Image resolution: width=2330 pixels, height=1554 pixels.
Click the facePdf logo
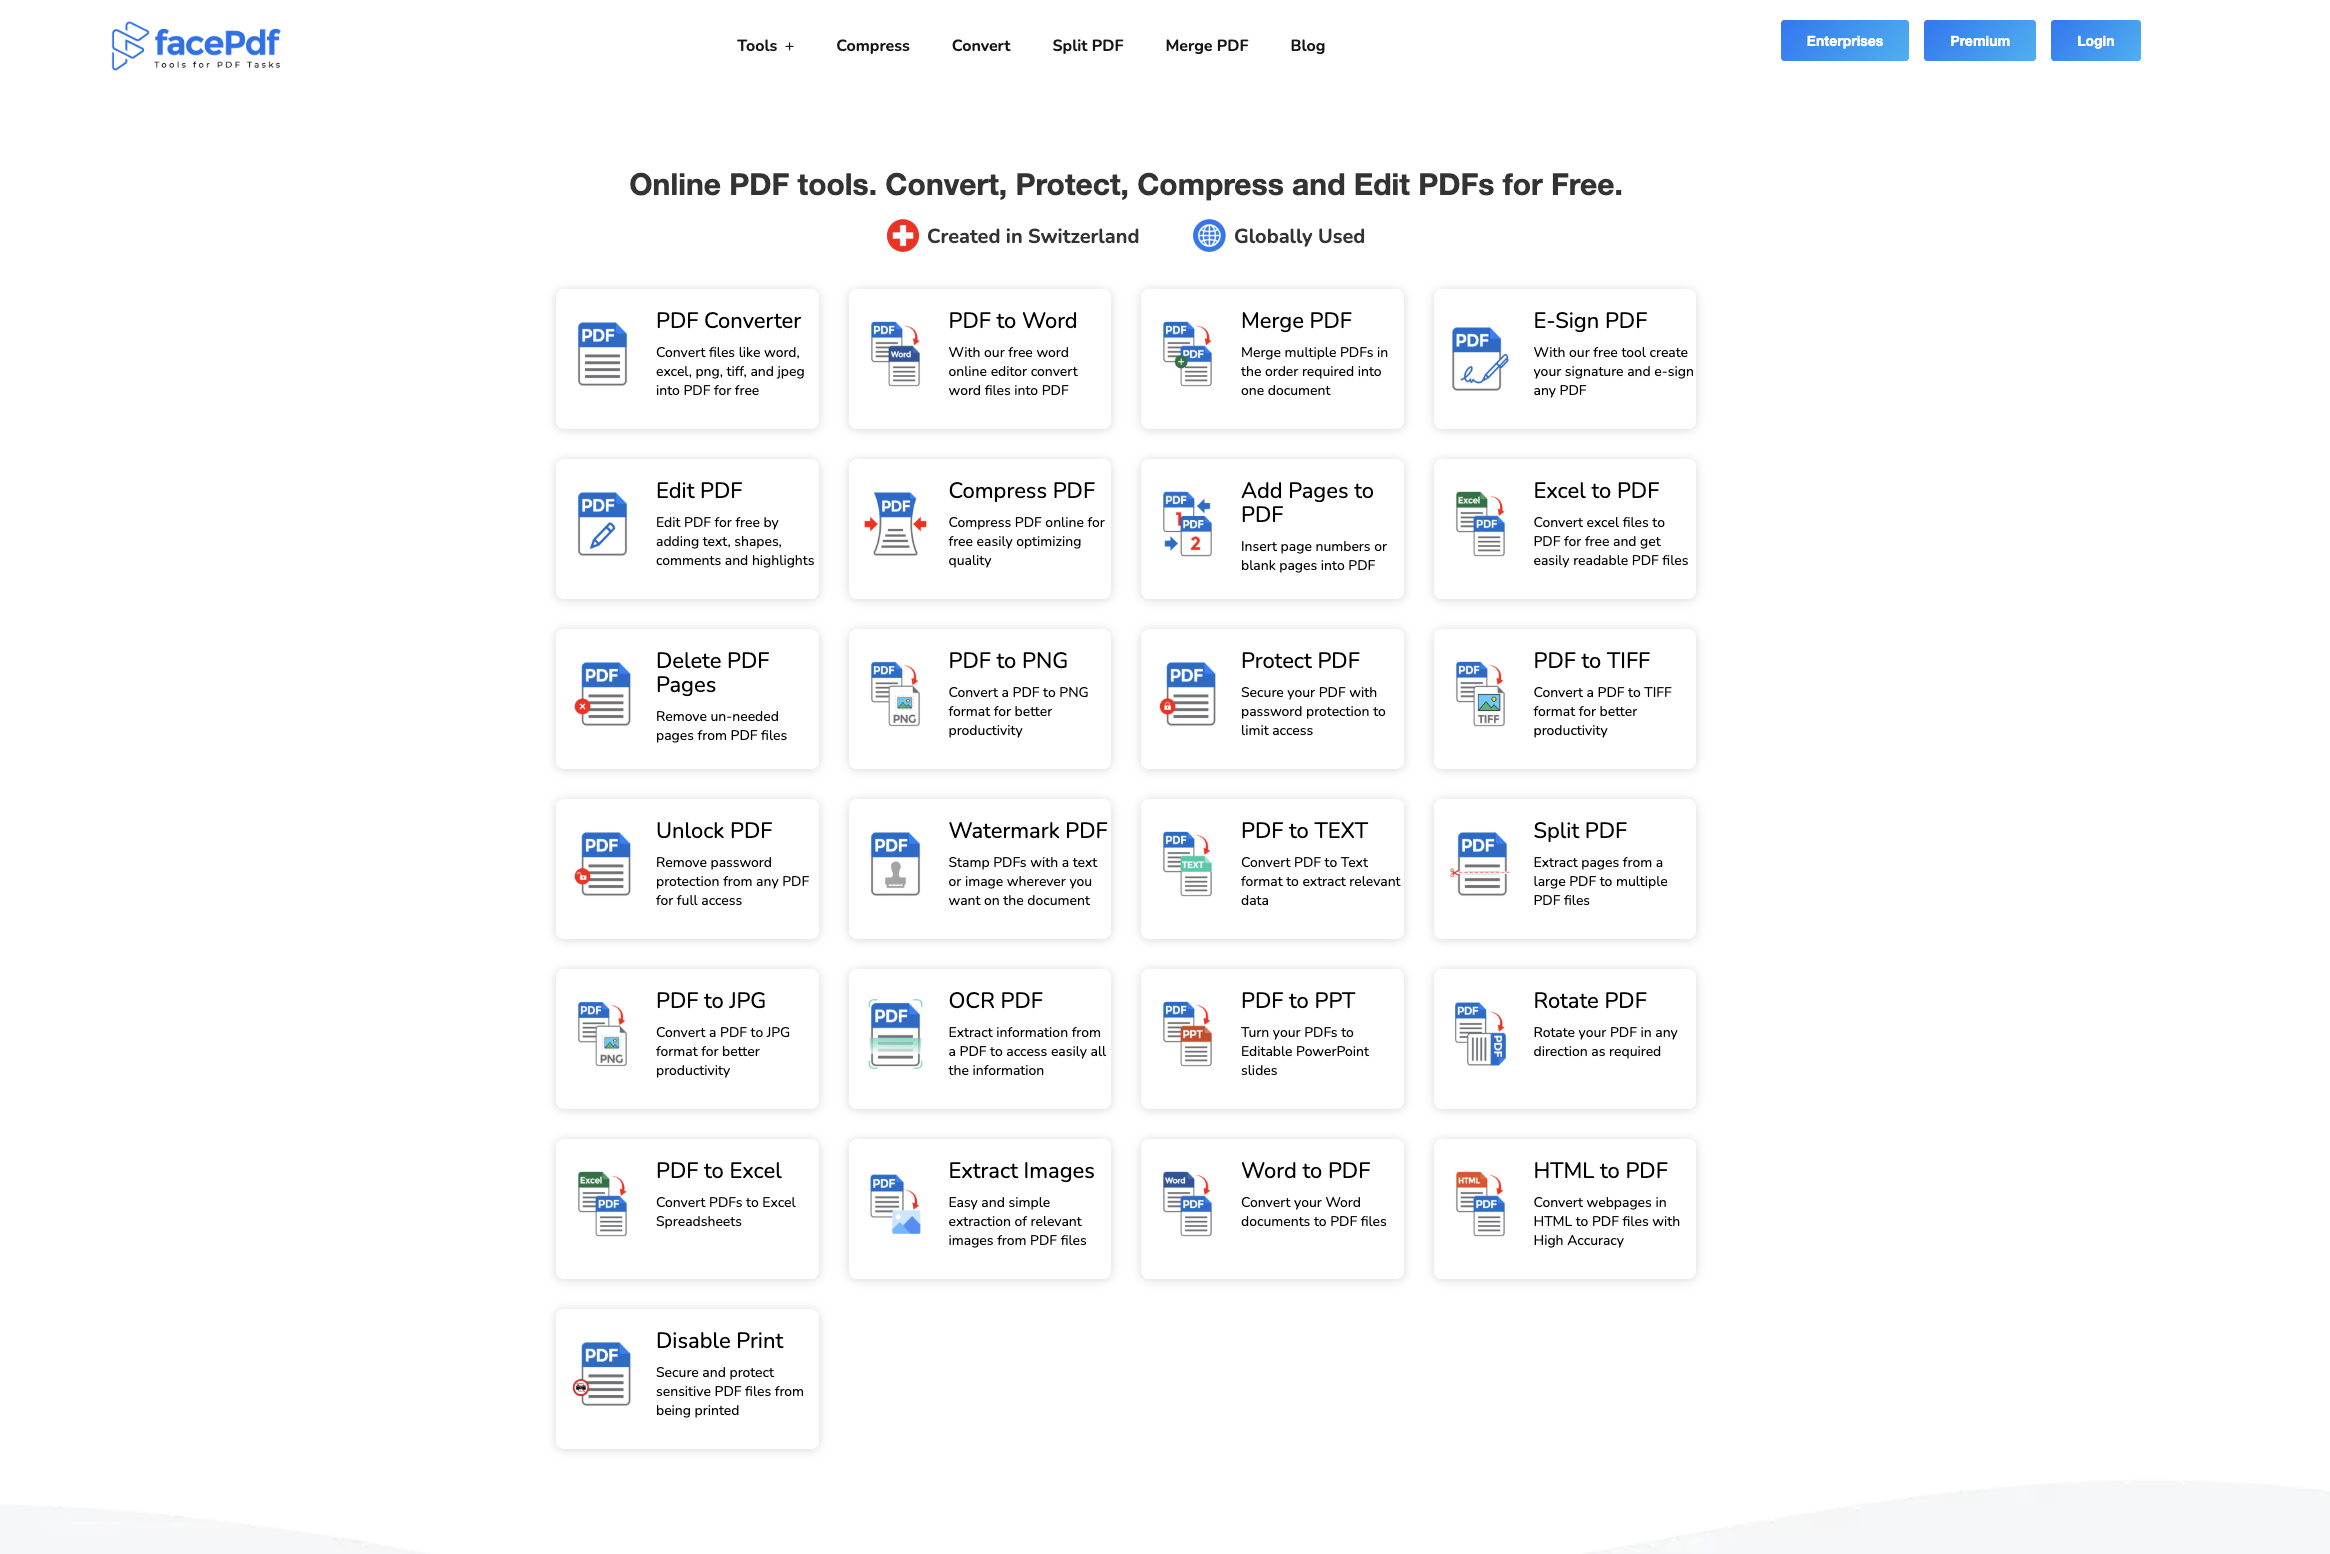pyautogui.click(x=196, y=45)
